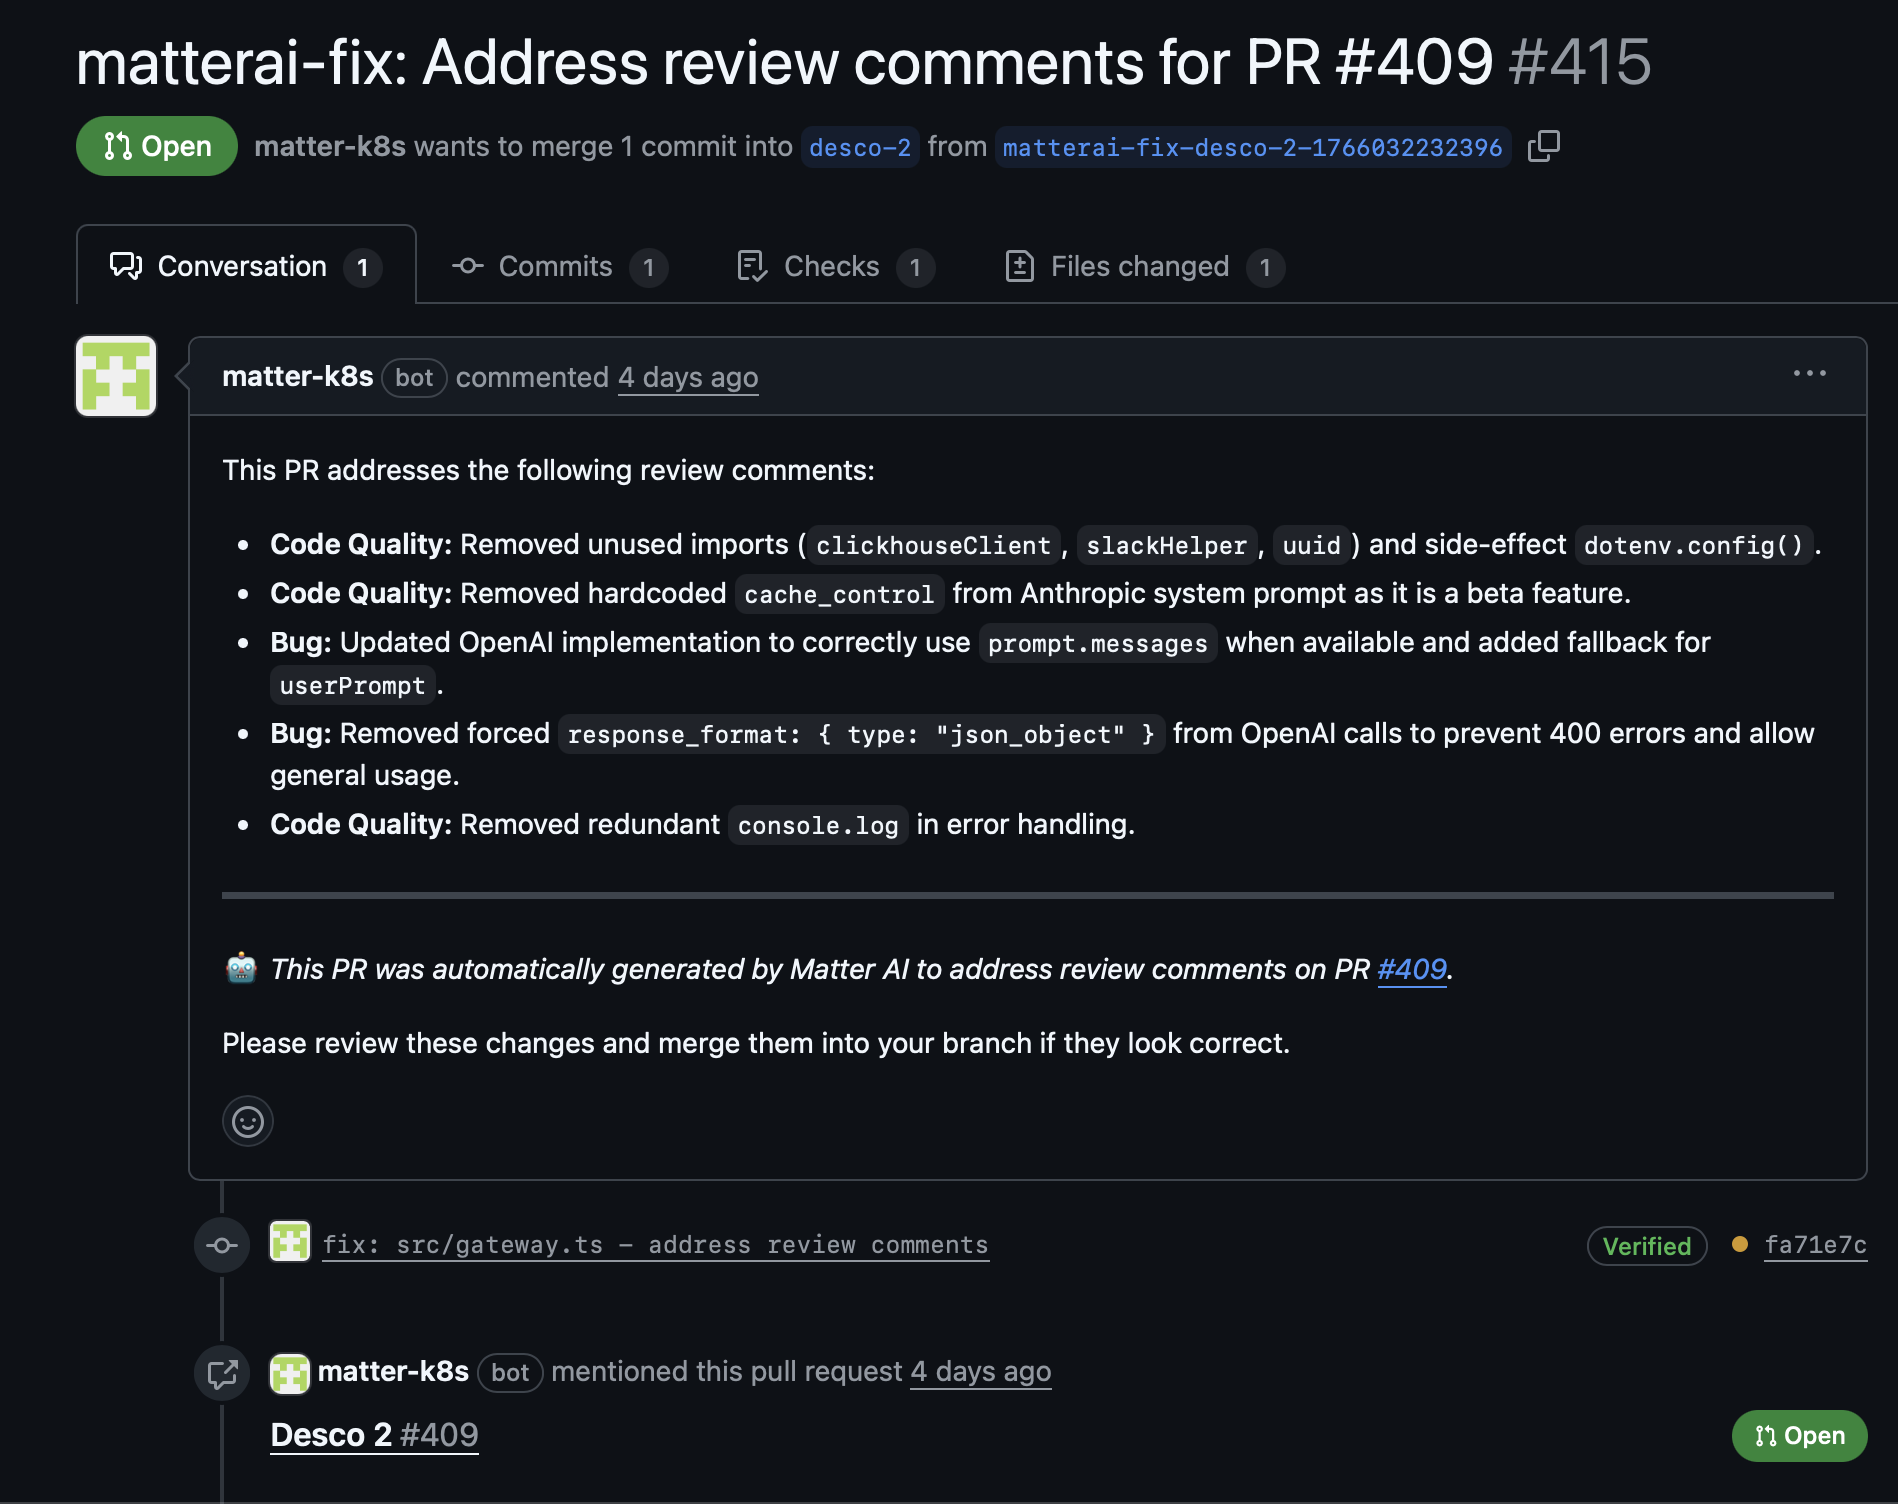1898x1504 pixels.
Task: Copy the source branch name to clipboard
Action: point(1543,147)
